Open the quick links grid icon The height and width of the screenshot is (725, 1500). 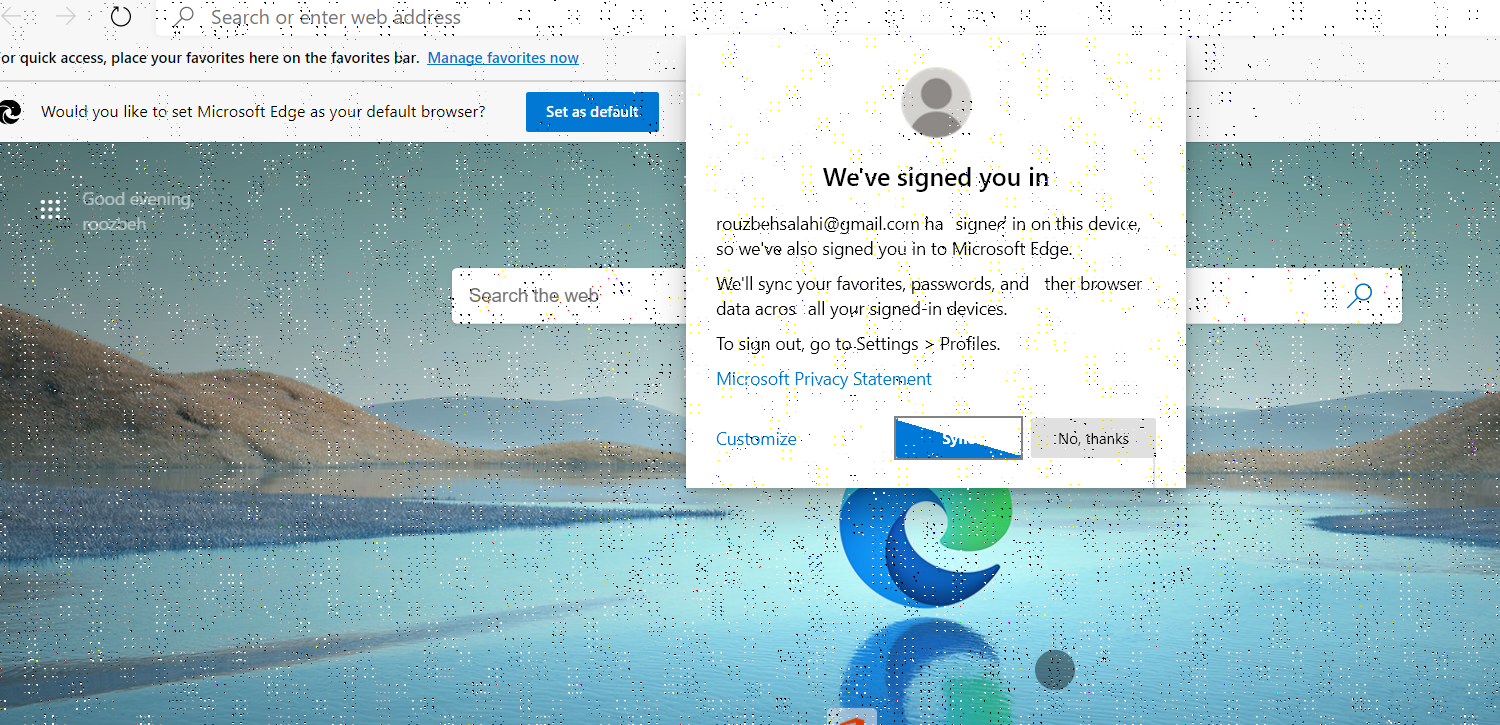[50, 209]
